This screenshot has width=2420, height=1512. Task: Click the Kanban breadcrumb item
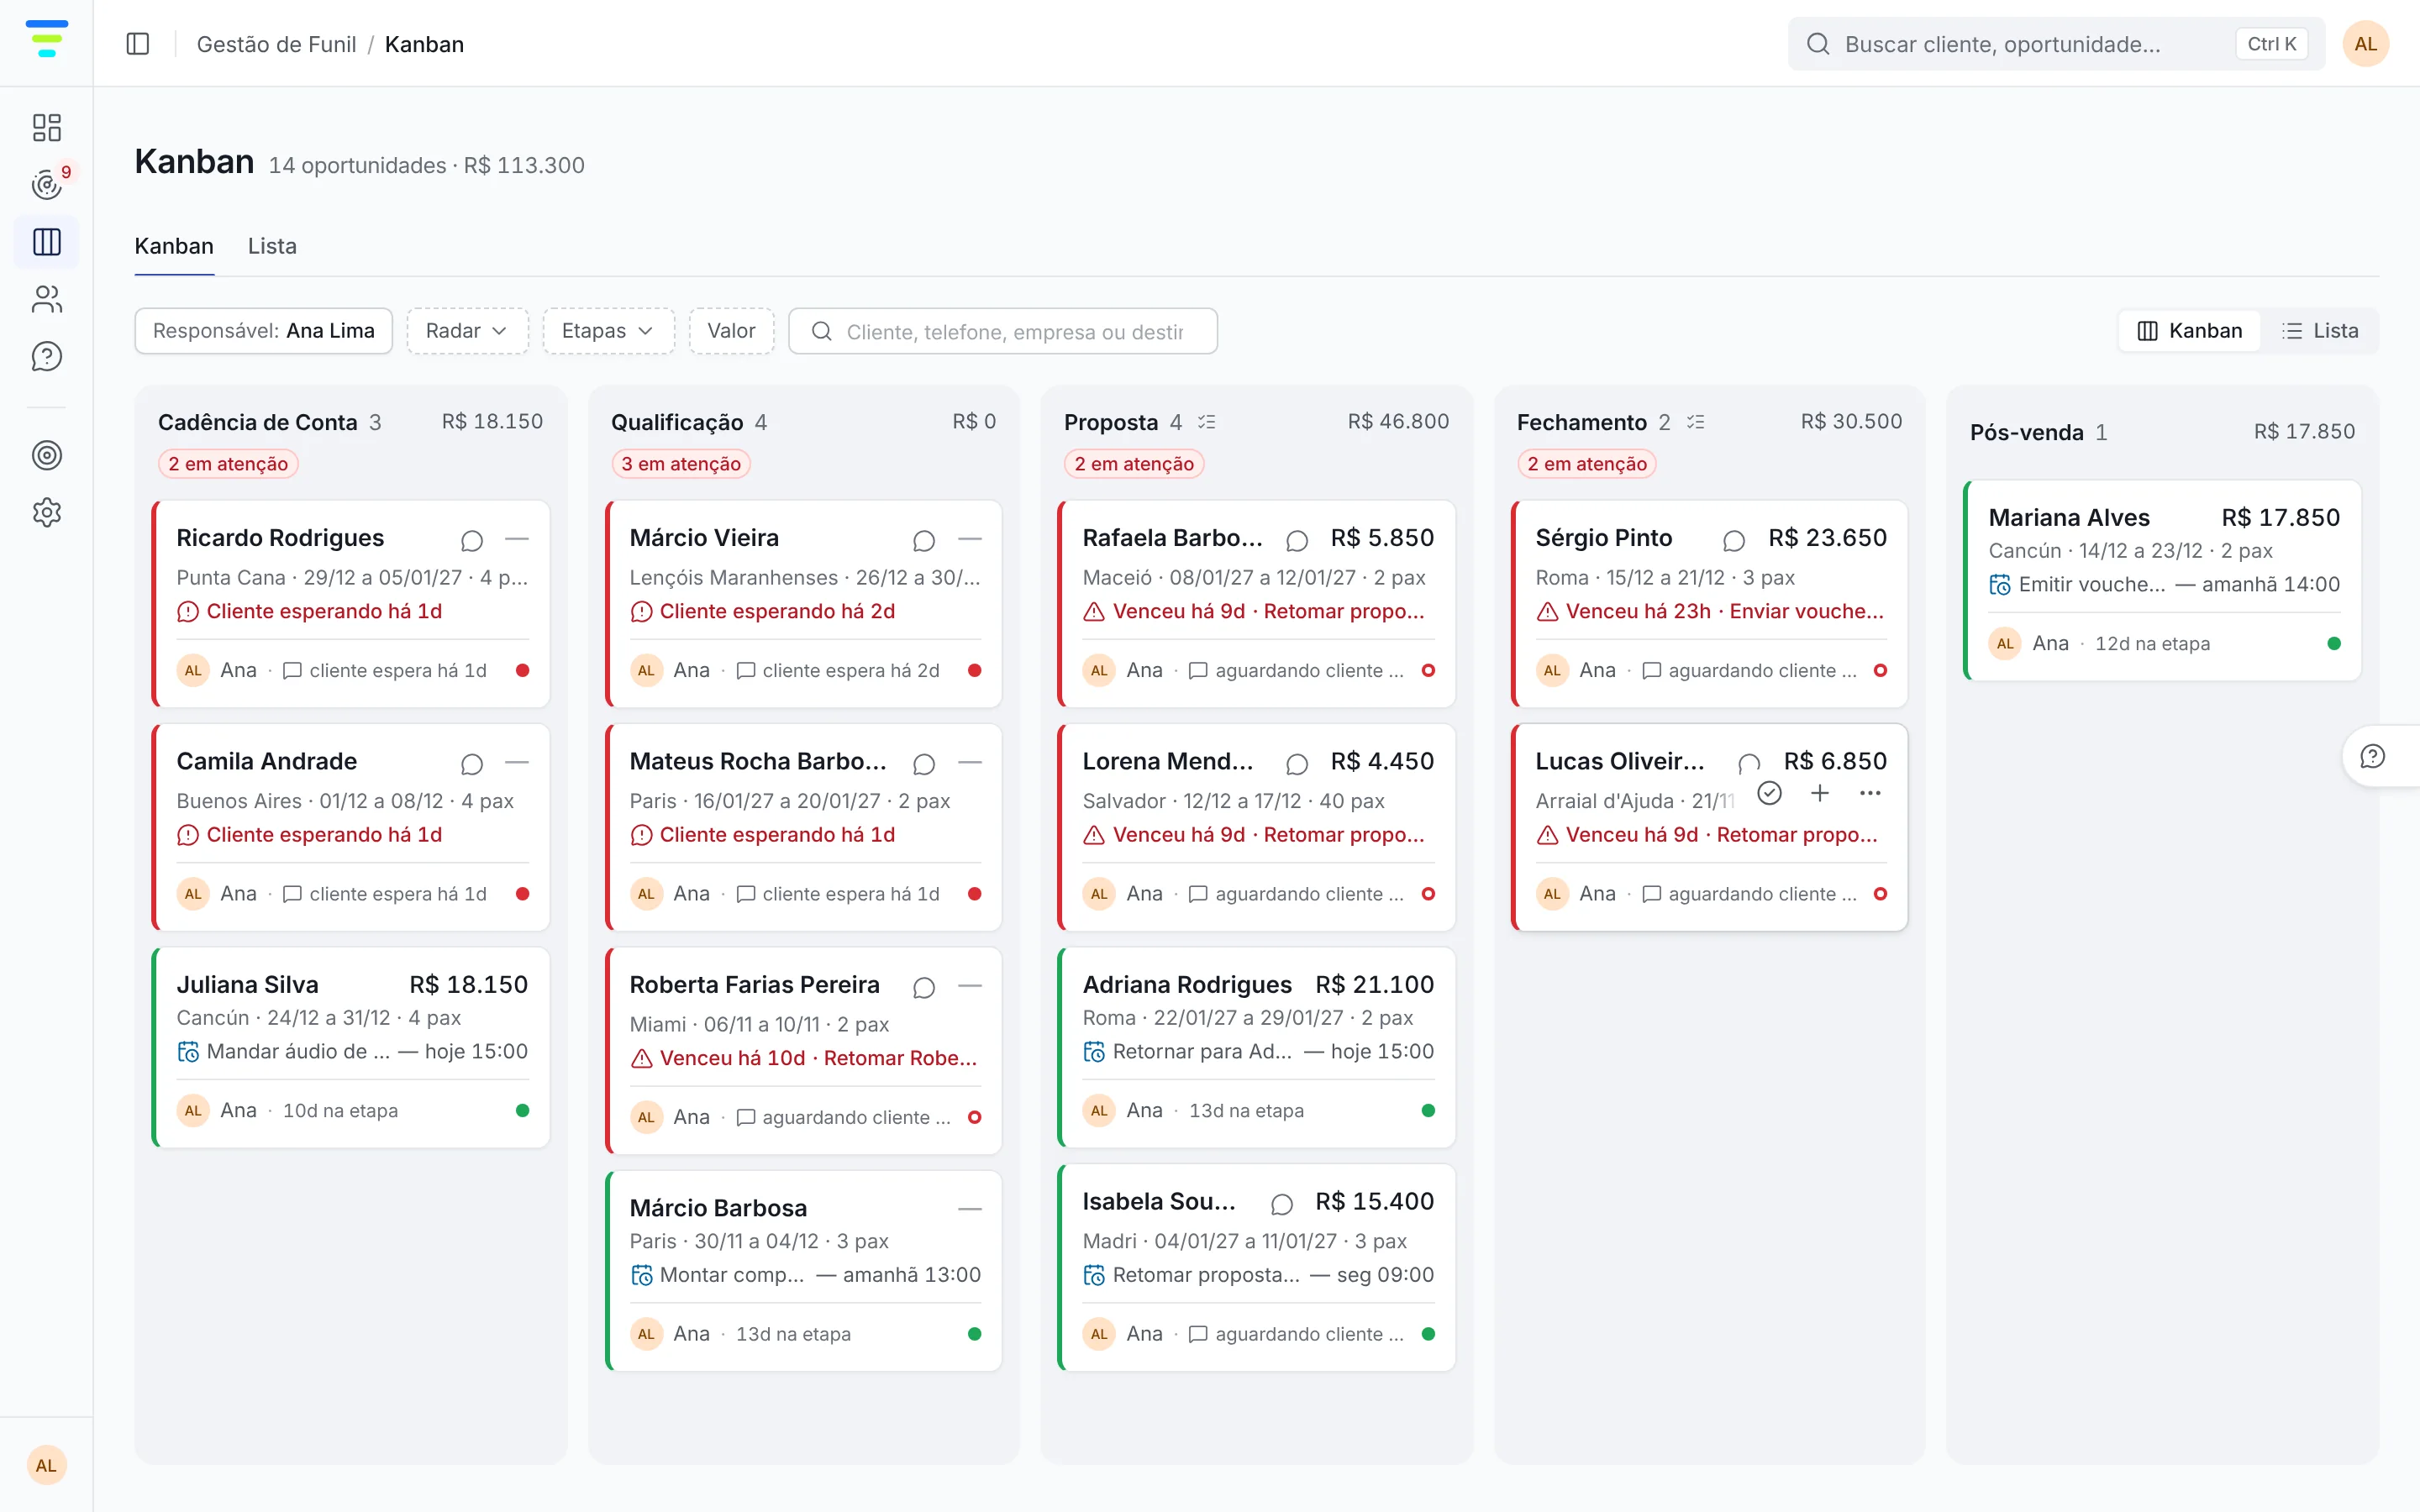click(424, 44)
